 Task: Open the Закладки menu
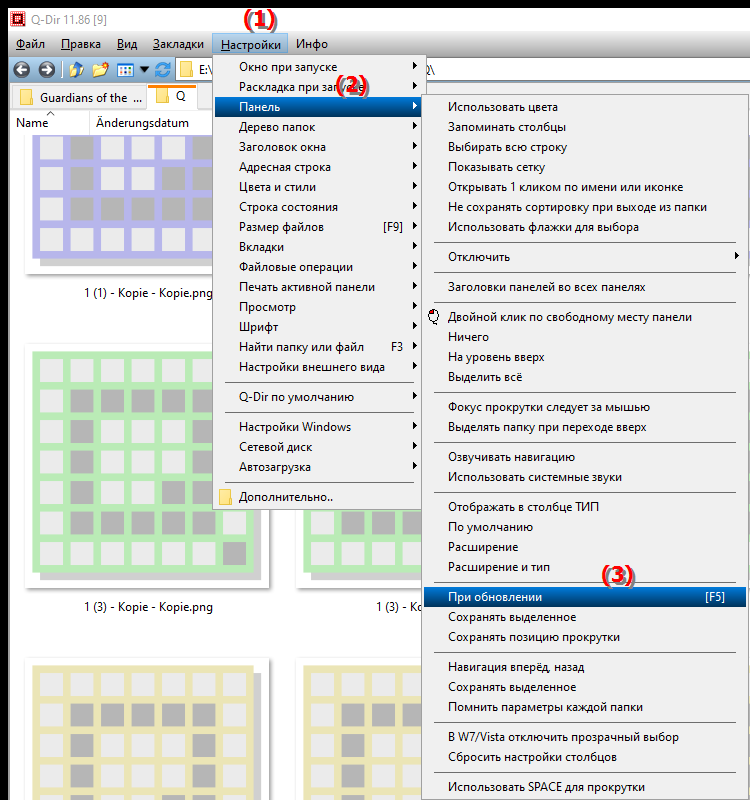pos(177,44)
